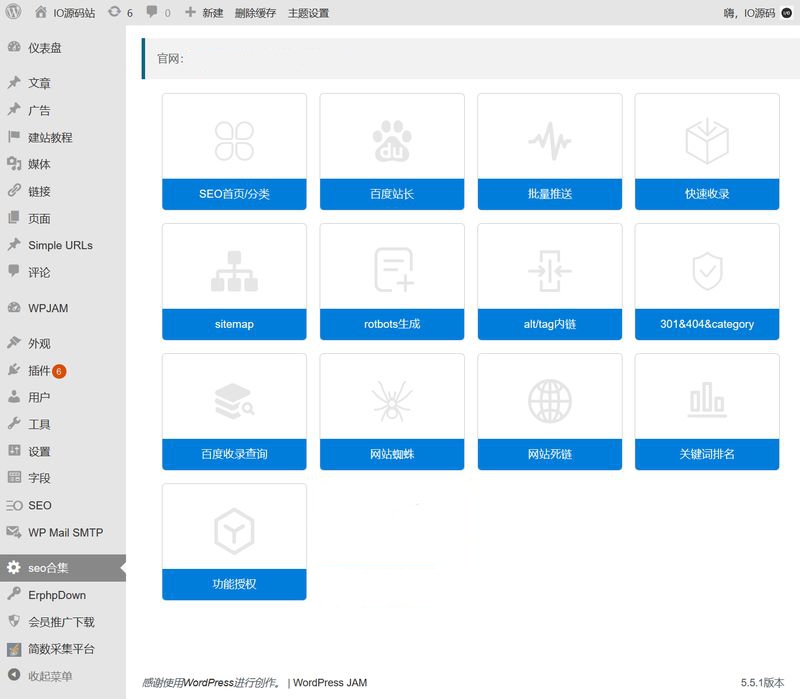Click the 5.5.1版本 version text
The image size is (800, 699).
point(762,683)
